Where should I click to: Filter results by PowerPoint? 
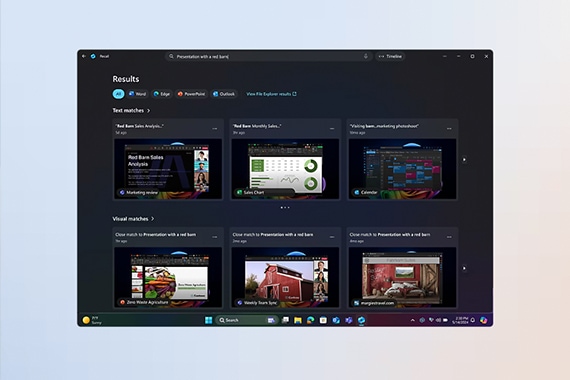(192, 94)
